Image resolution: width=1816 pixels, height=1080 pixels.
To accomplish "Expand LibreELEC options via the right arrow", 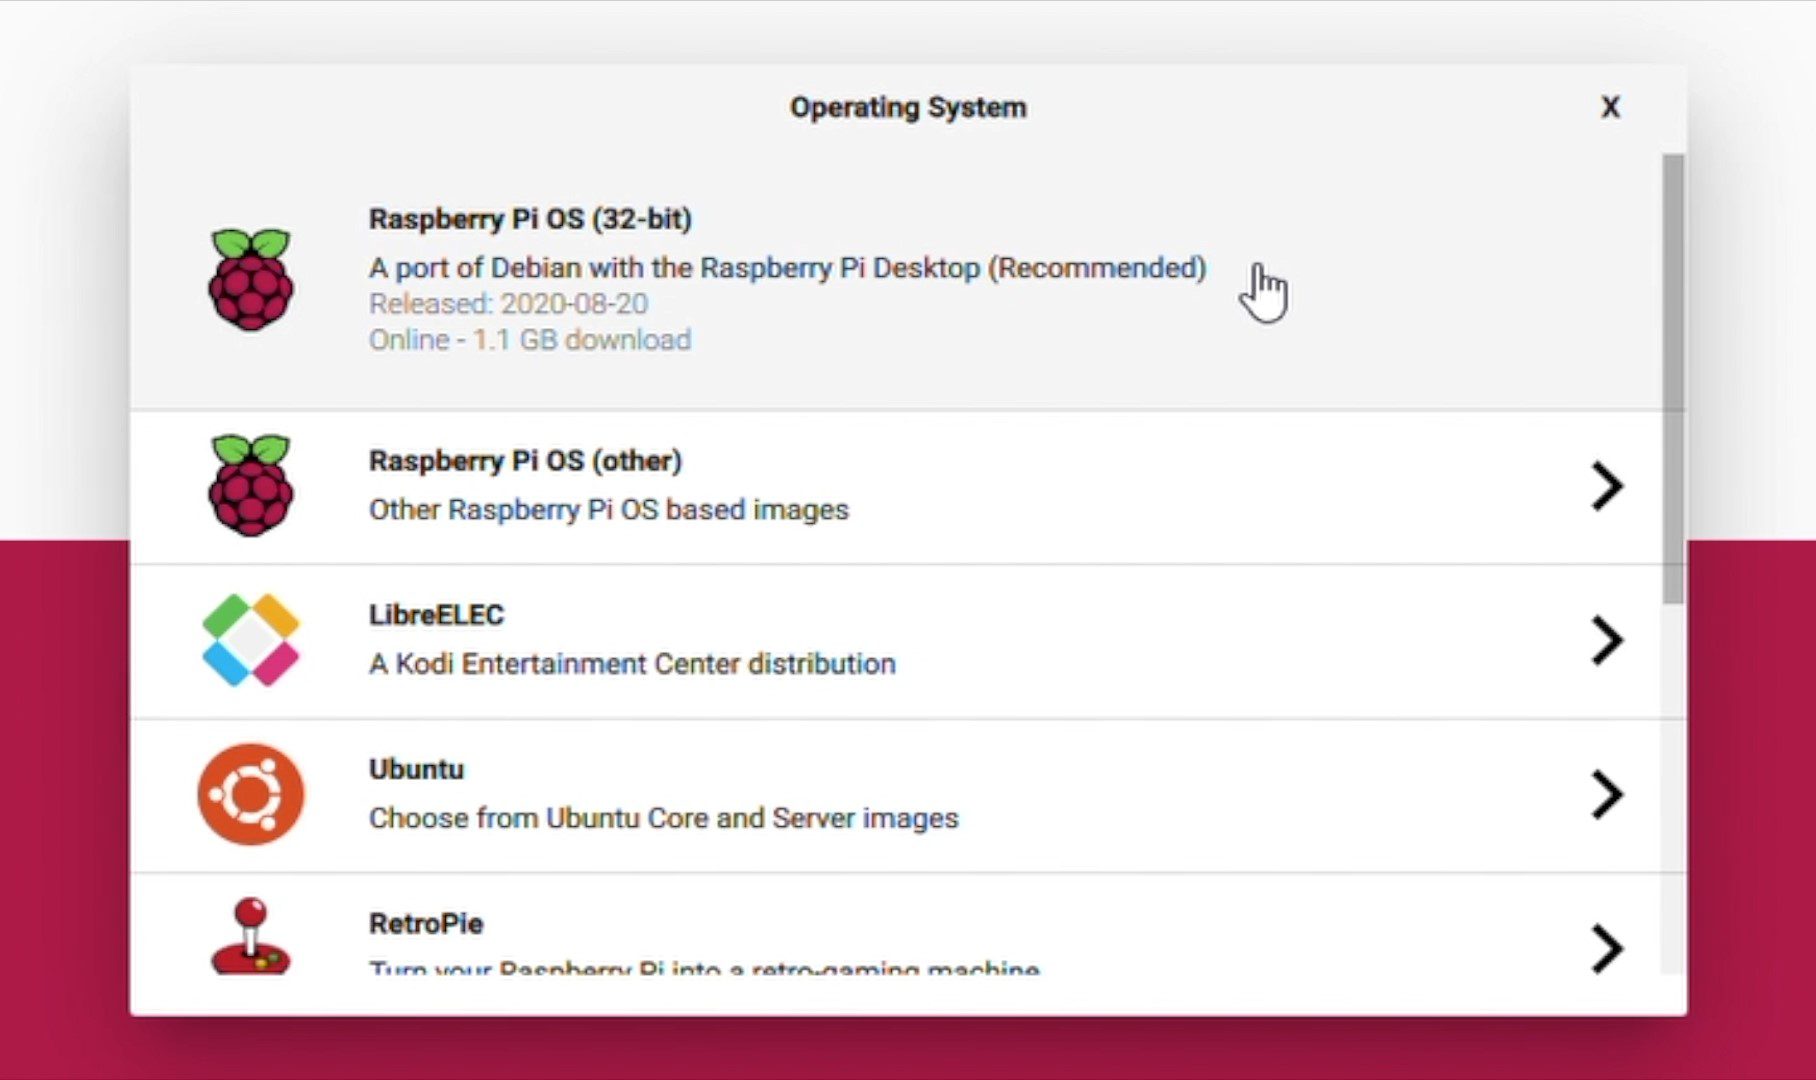I will coord(1606,640).
